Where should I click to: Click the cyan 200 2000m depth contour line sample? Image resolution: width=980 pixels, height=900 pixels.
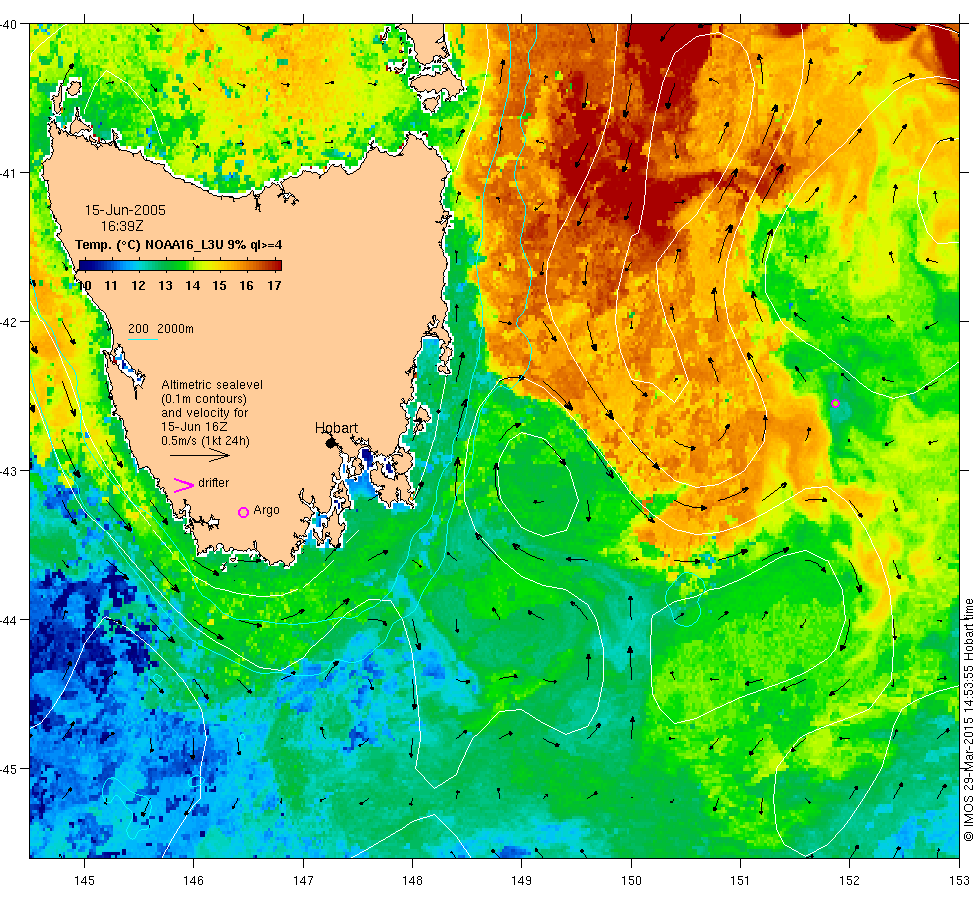click(143, 339)
